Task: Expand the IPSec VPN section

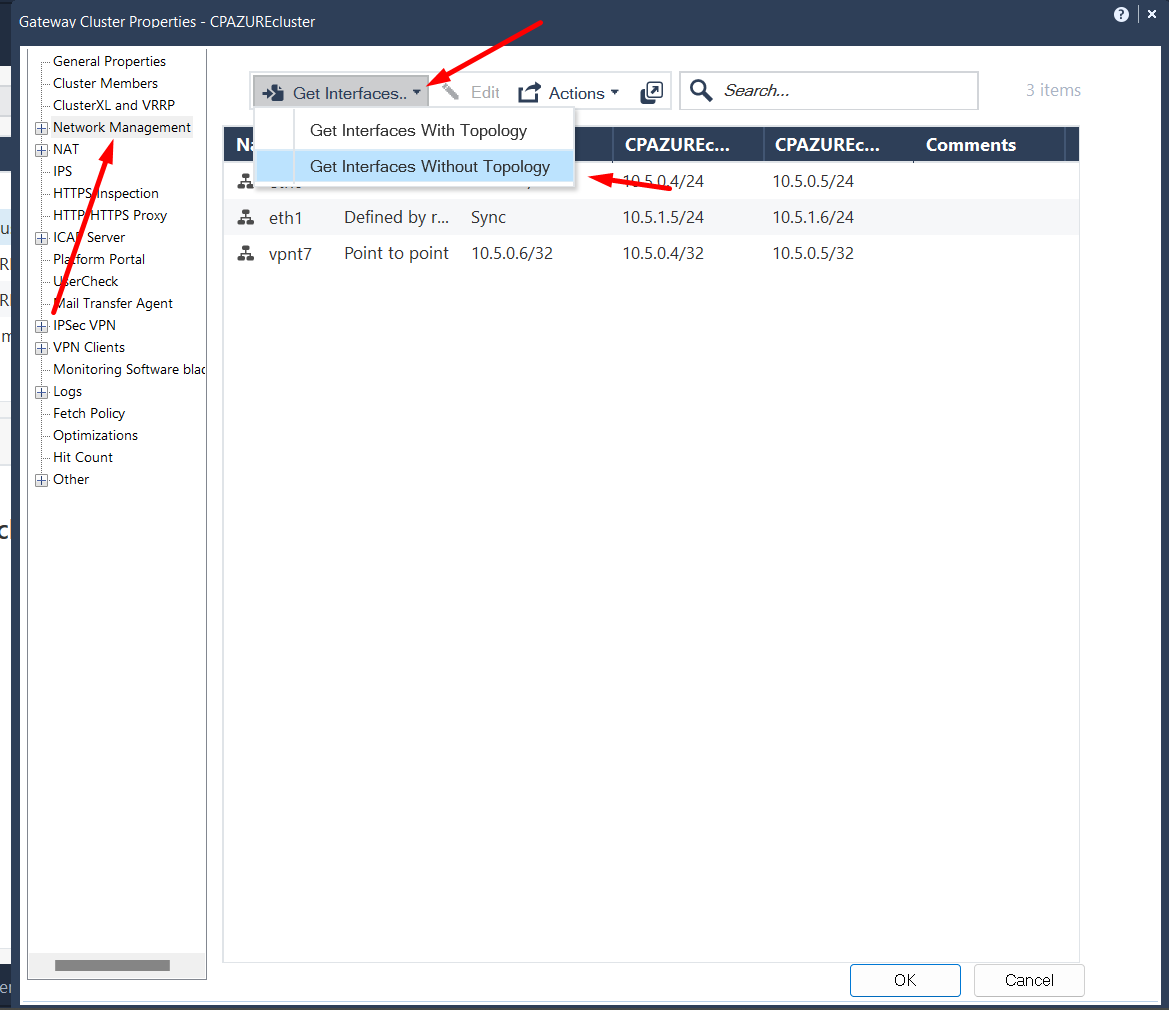Action: pyautogui.click(x=41, y=325)
